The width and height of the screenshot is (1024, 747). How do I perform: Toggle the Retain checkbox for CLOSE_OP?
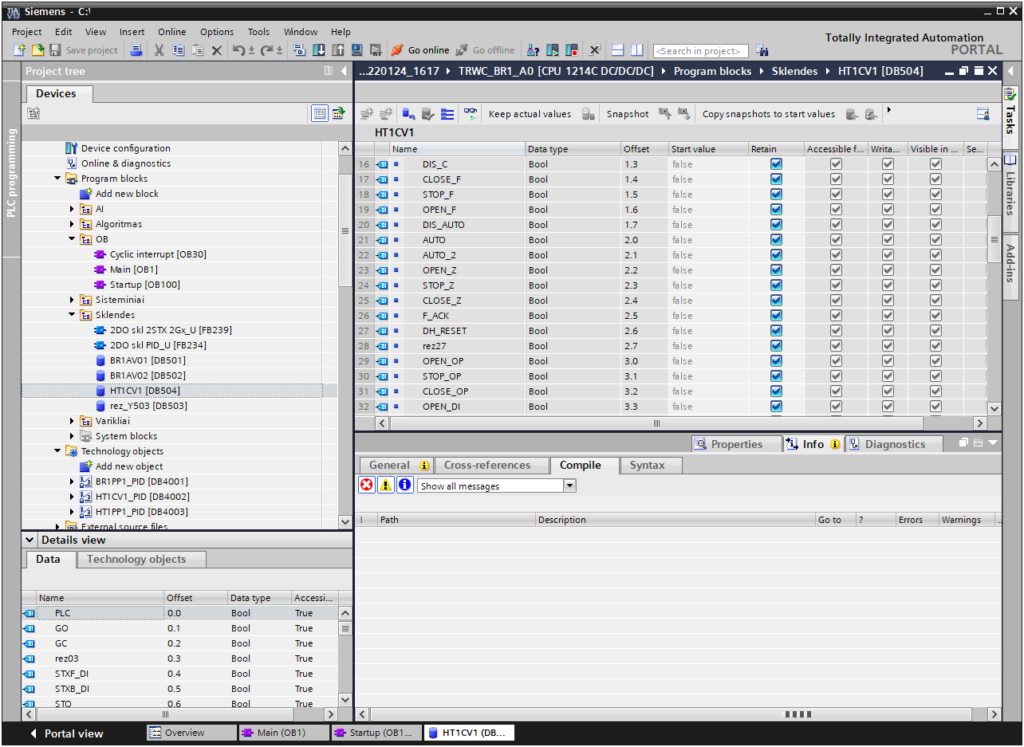click(776, 392)
